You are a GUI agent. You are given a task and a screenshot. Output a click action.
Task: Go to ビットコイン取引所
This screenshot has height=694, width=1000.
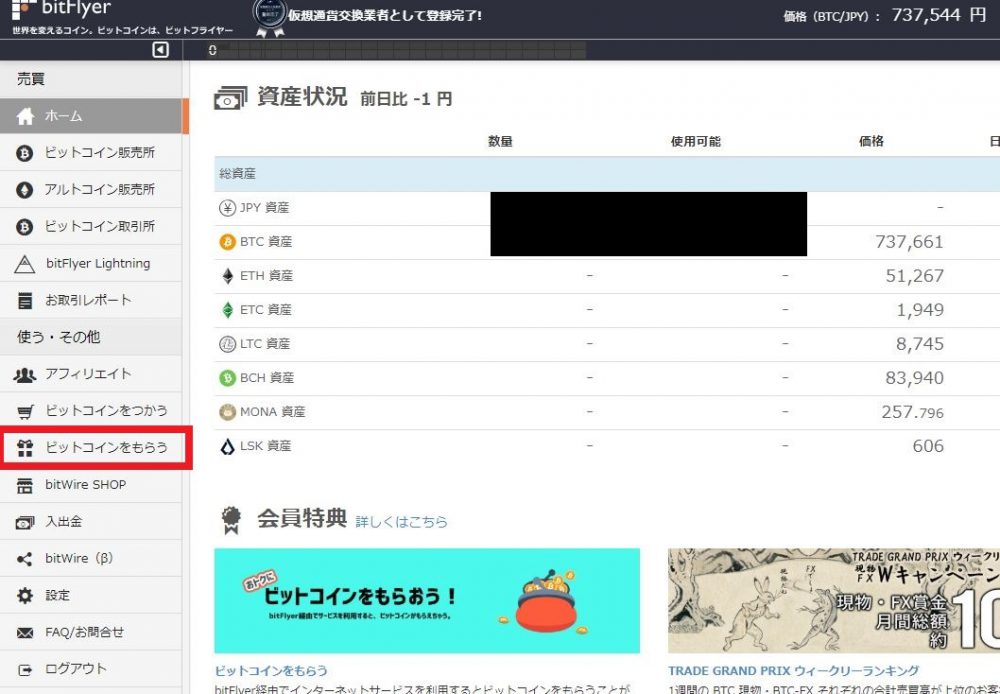(x=91, y=226)
